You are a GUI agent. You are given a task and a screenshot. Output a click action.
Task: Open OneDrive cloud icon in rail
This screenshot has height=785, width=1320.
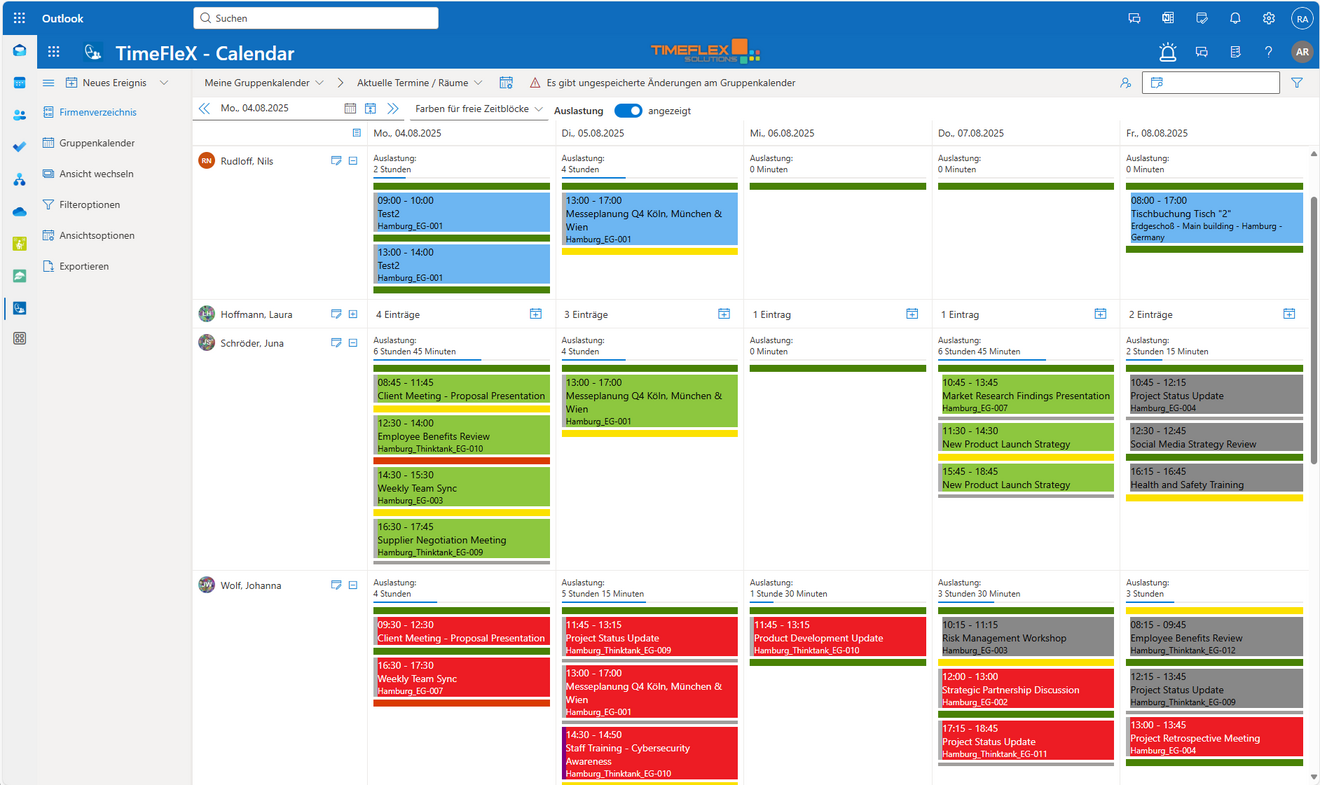(19, 212)
